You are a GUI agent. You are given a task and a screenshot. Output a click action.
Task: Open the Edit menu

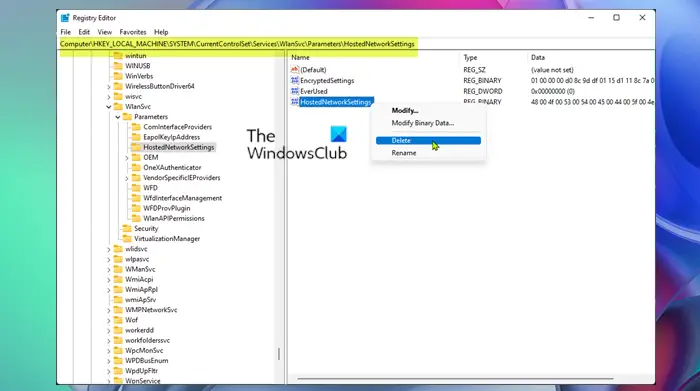(84, 32)
